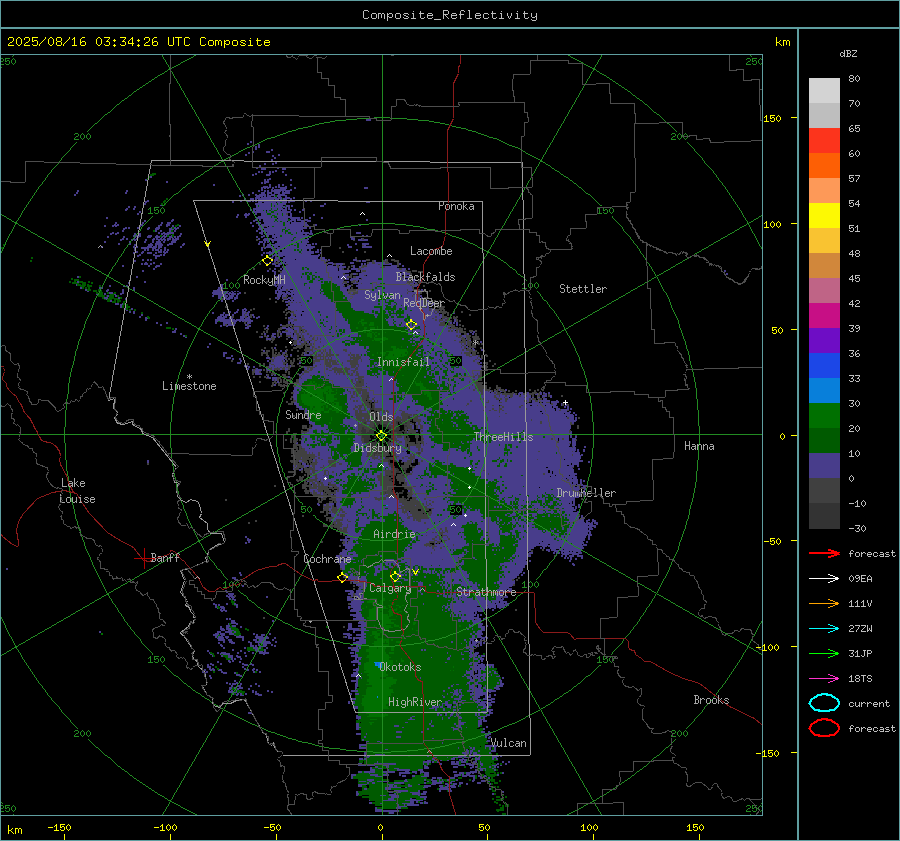Click the 150 tick on right km axis
Viewport: 900px width, 841px height.
pyautogui.click(x=773, y=118)
